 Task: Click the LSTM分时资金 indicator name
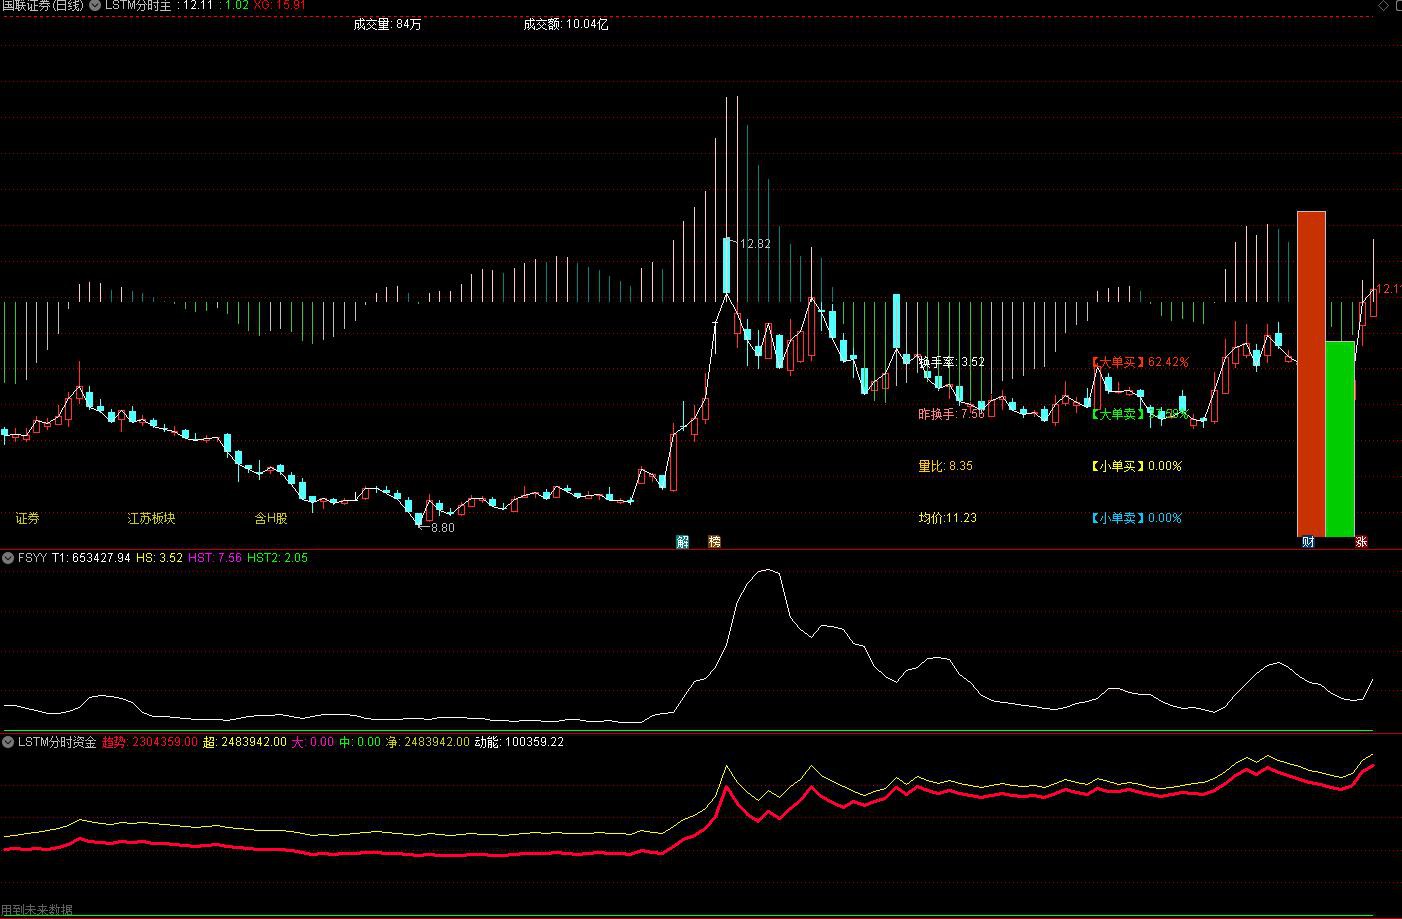click(x=57, y=742)
